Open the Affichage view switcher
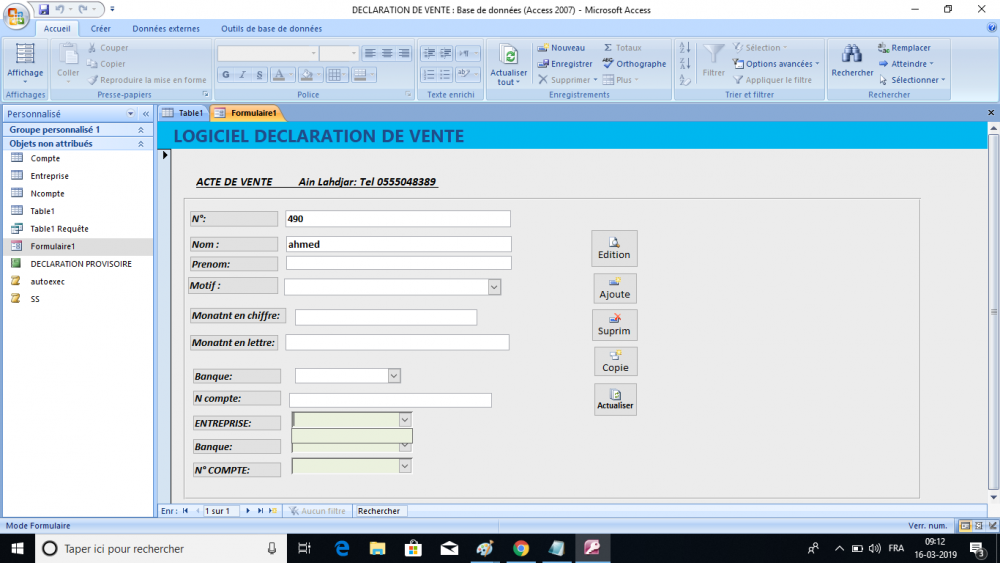This screenshot has width=1000, height=563. click(x=25, y=63)
